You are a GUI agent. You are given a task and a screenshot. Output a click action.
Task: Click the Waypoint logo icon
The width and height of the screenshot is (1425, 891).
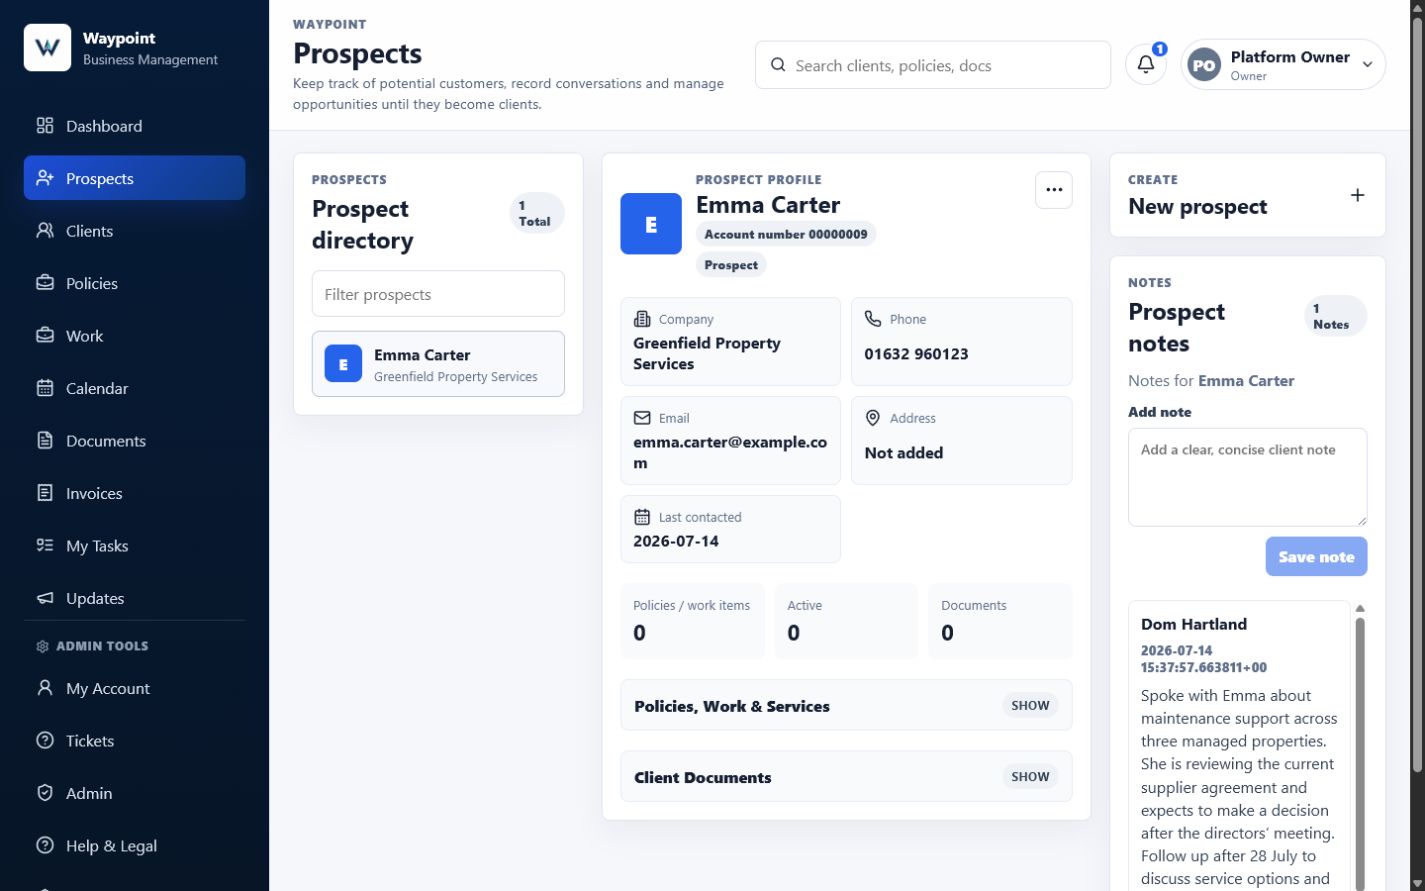[x=47, y=48]
